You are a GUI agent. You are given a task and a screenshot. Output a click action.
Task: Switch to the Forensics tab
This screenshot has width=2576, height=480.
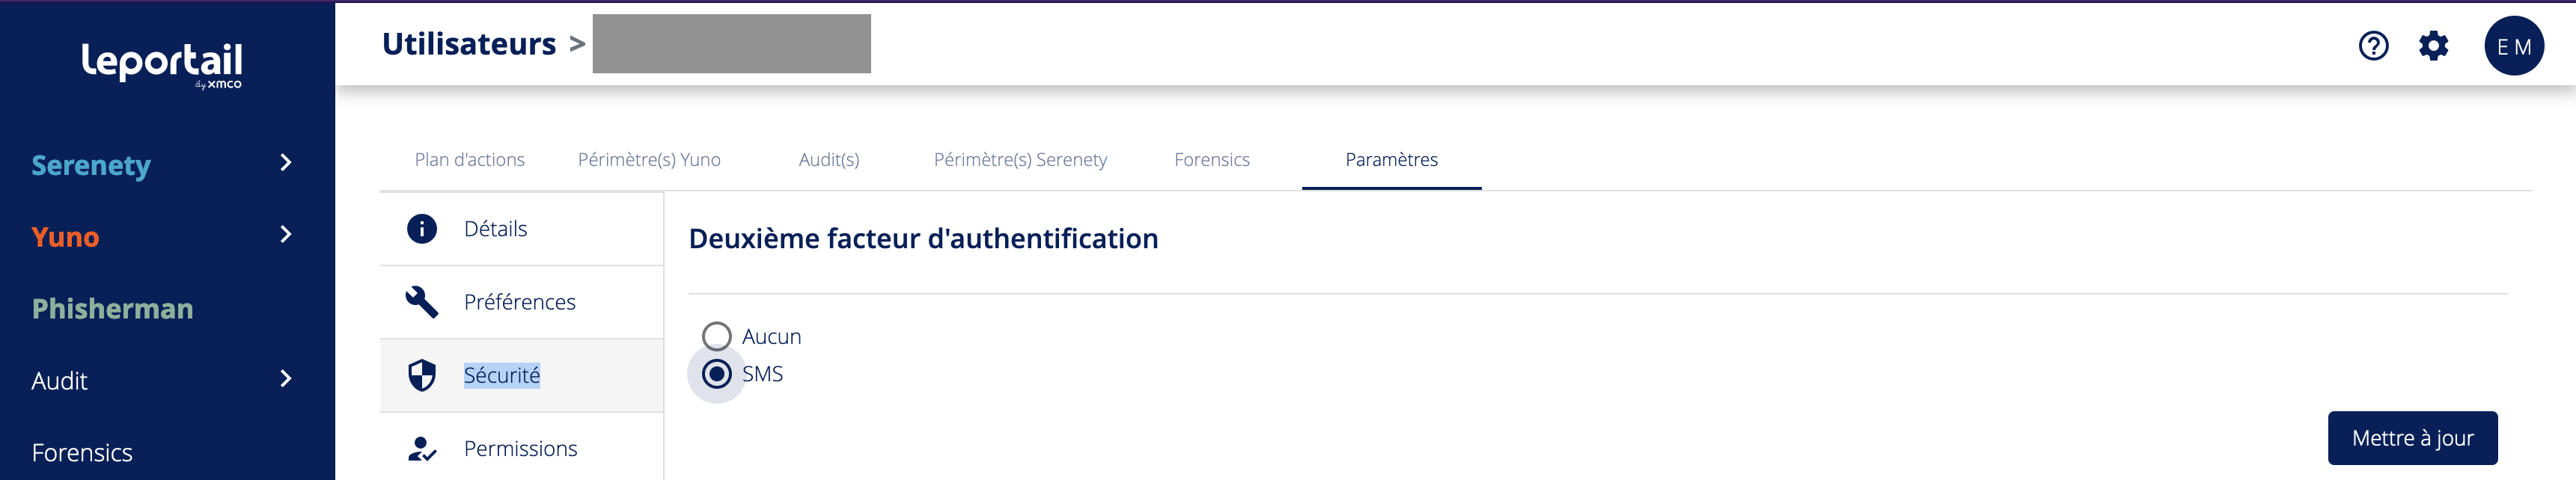[1211, 160]
